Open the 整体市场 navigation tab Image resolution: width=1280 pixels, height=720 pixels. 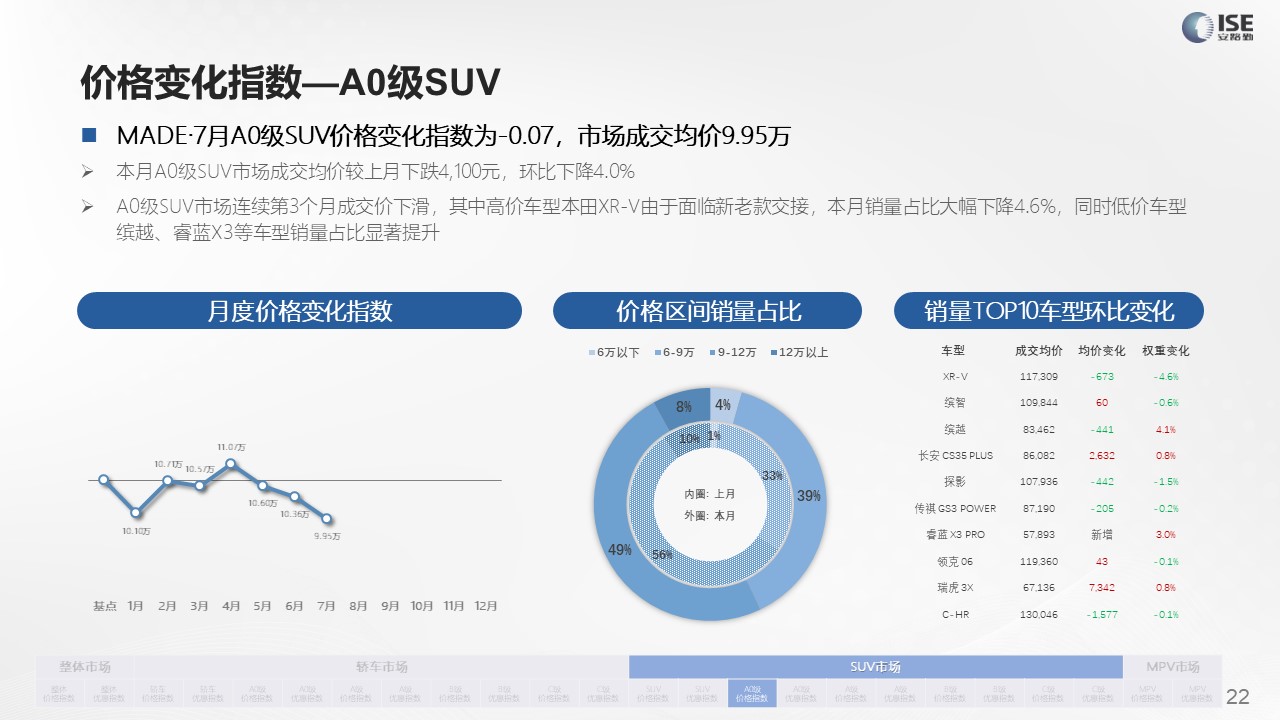pos(85,667)
